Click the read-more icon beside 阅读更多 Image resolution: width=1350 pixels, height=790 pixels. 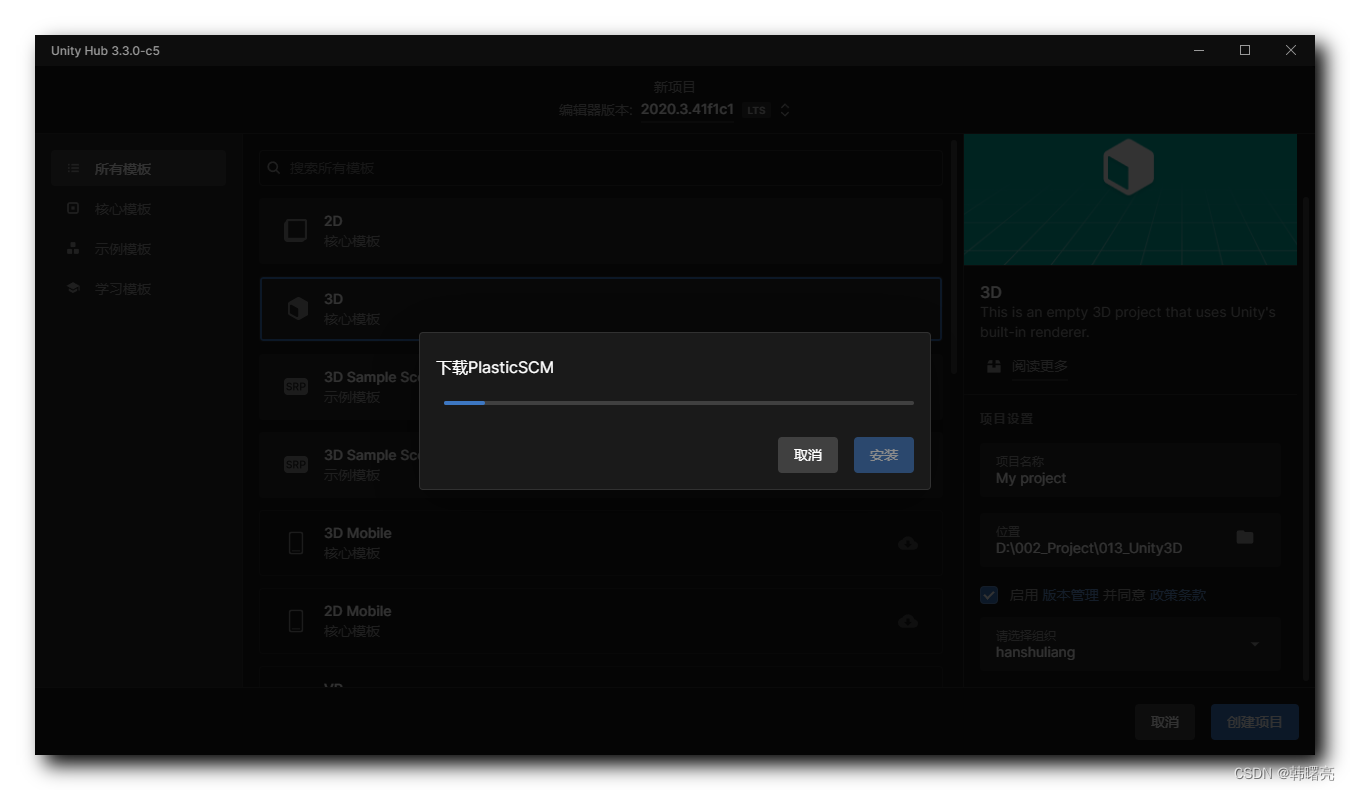pyautogui.click(x=993, y=367)
